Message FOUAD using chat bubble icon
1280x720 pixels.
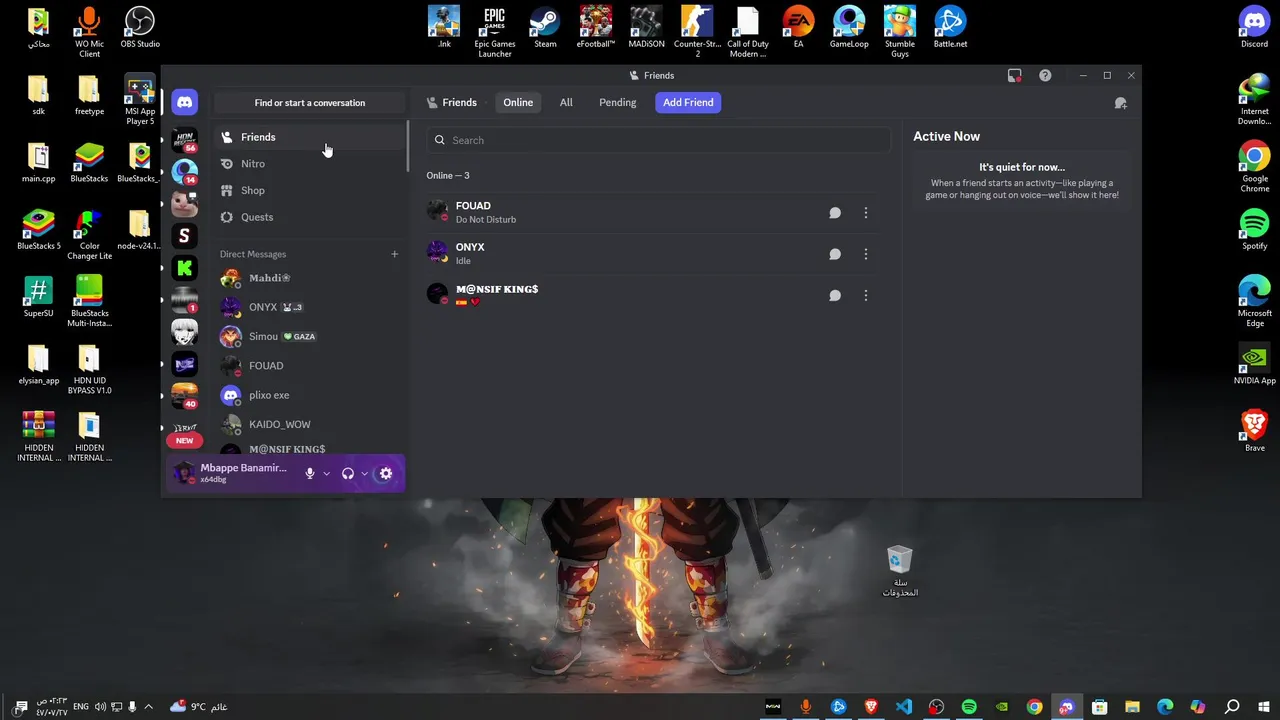[x=835, y=213]
